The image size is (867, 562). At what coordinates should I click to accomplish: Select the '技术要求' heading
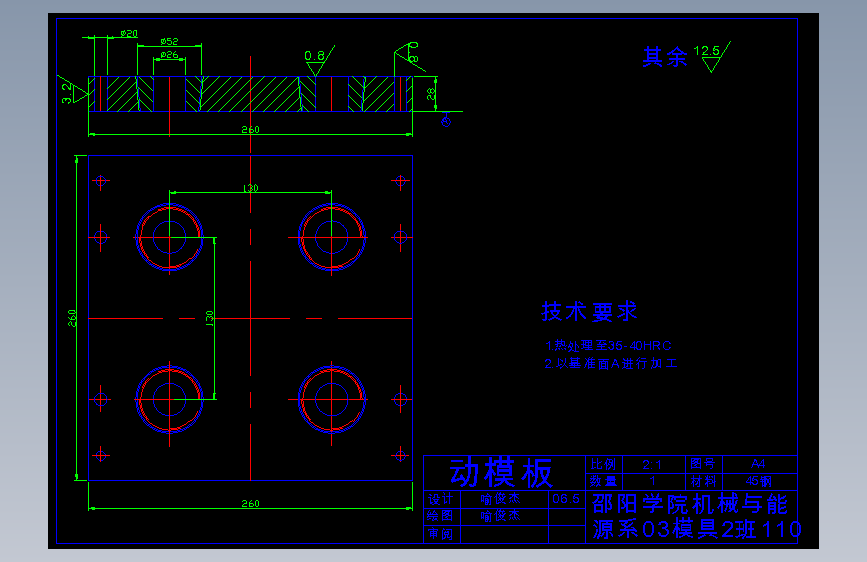[589, 311]
